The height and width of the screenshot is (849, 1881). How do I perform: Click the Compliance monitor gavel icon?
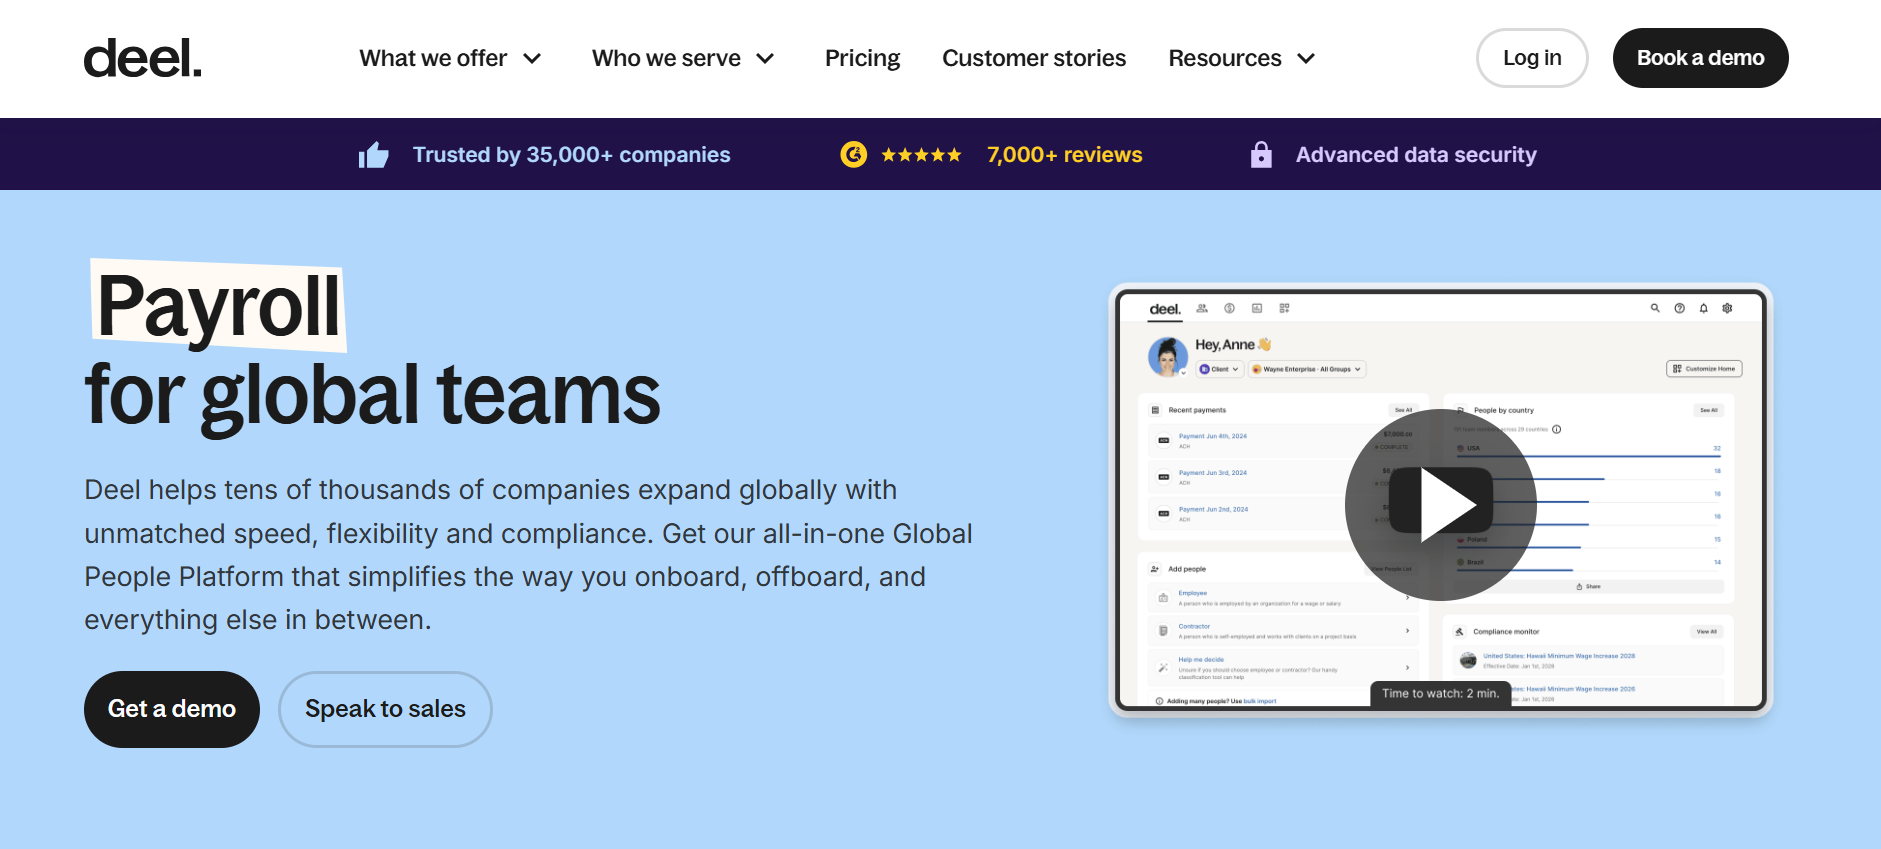point(1460,632)
